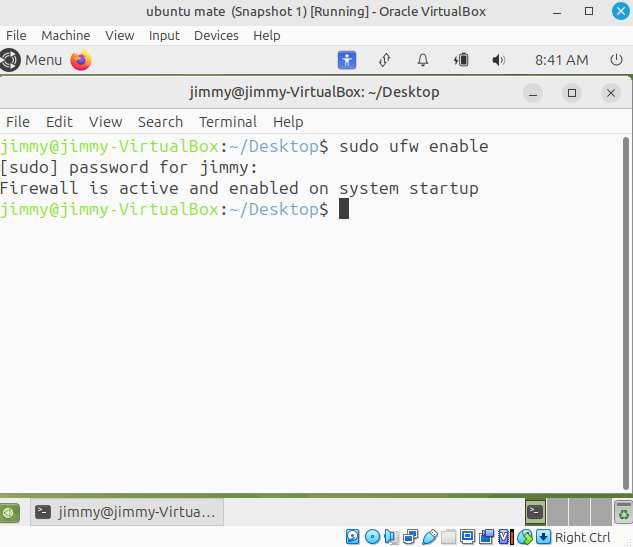Open the terminal's File menu
Screen dimensions: 633x547
[x=18, y=122]
